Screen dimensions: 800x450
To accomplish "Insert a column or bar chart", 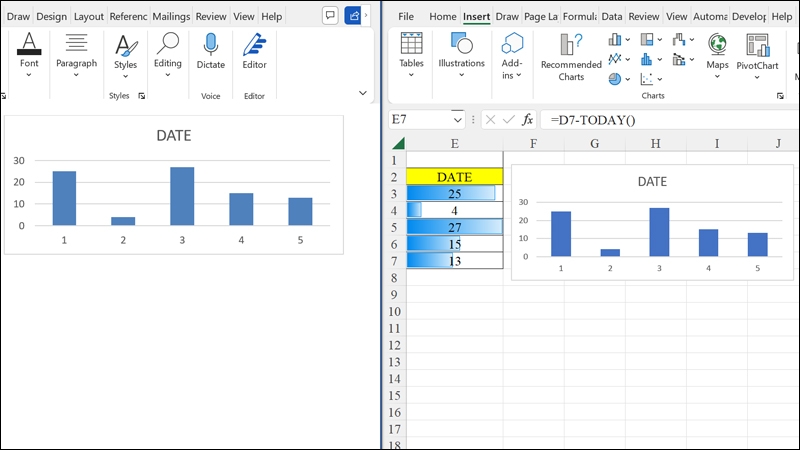I will point(615,39).
